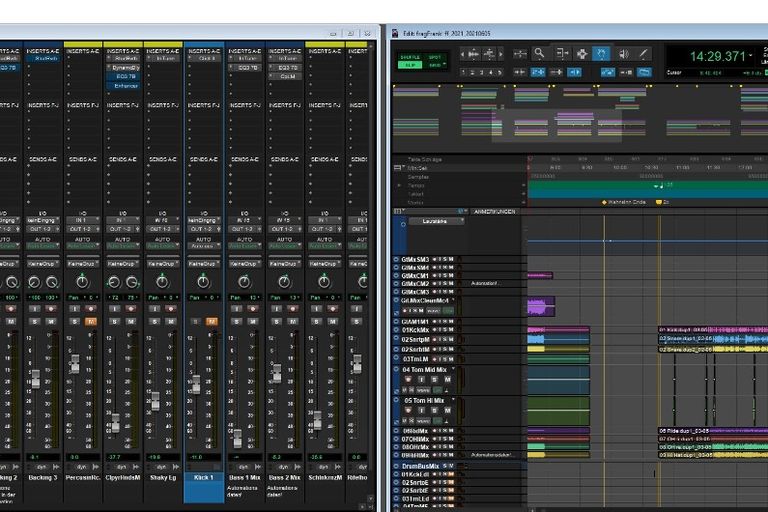Select the highlighted Grabber hand tool
The width and height of the screenshot is (768, 512).
[x=601, y=53]
